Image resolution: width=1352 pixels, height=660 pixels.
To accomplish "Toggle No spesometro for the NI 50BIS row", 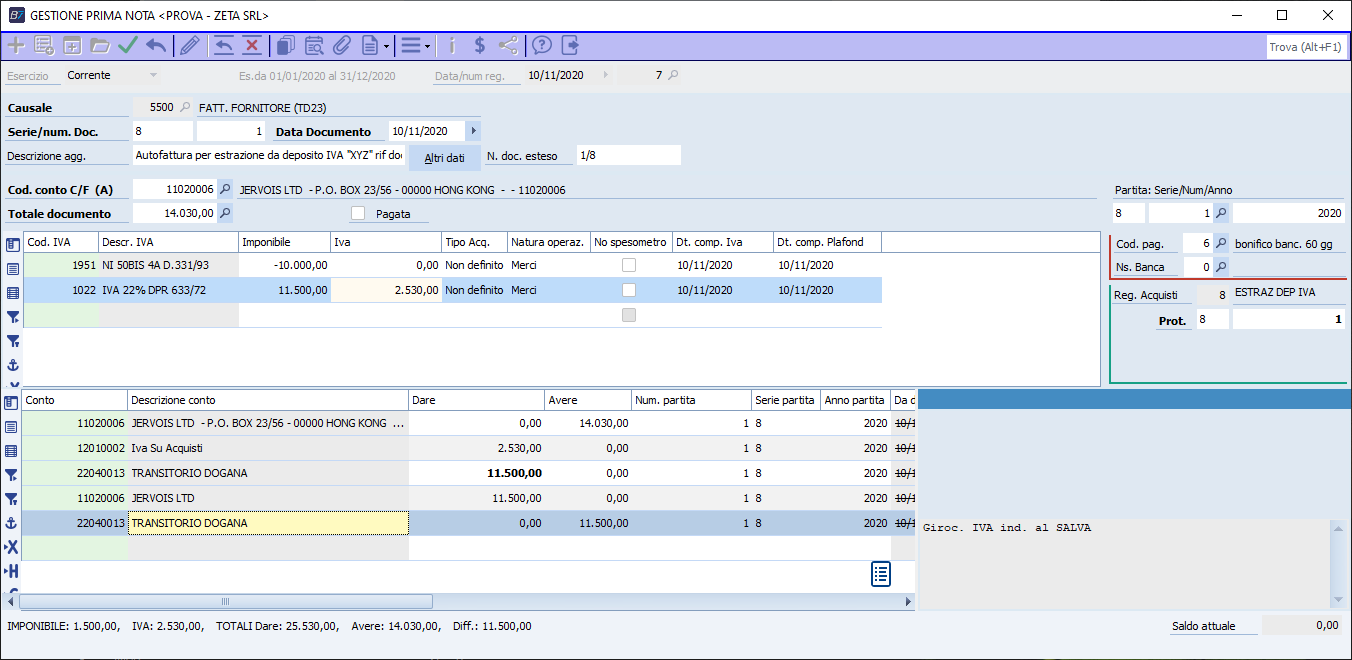I will point(629,265).
